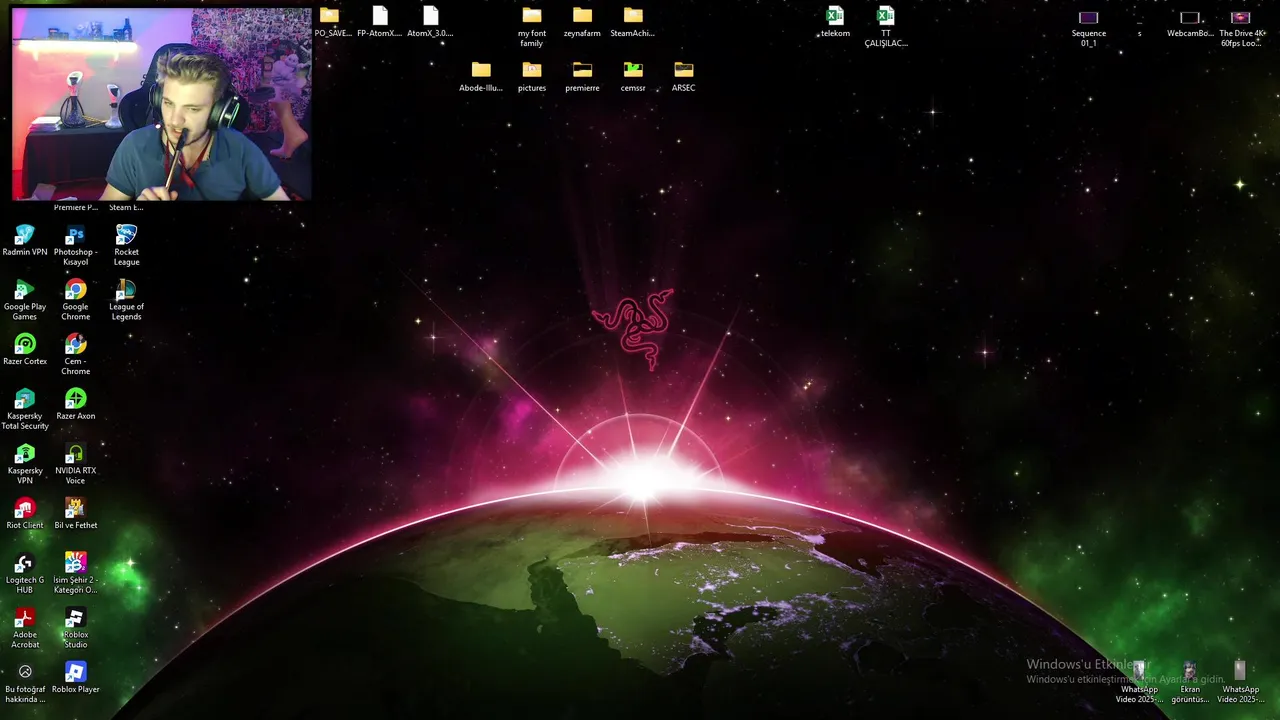Launch Roblox Studio shortcut
The image size is (1280, 720).
point(75,629)
